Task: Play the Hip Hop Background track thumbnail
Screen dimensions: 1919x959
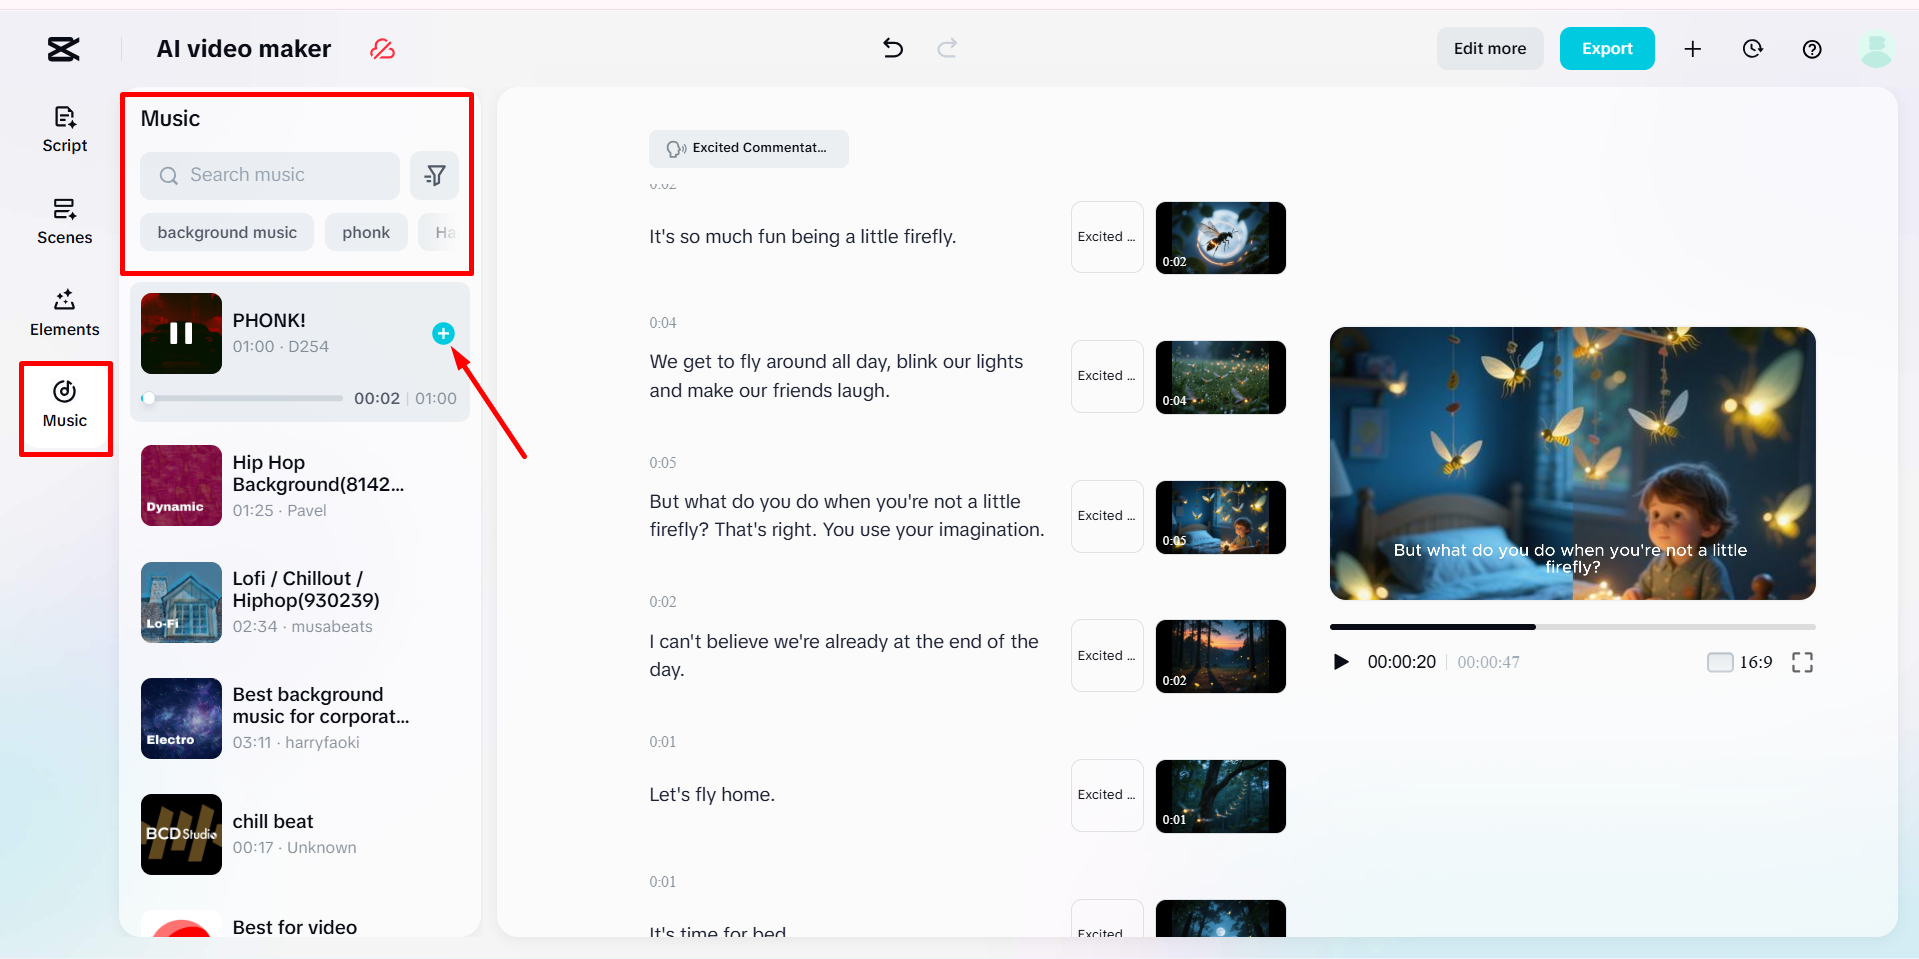Action: (181, 485)
